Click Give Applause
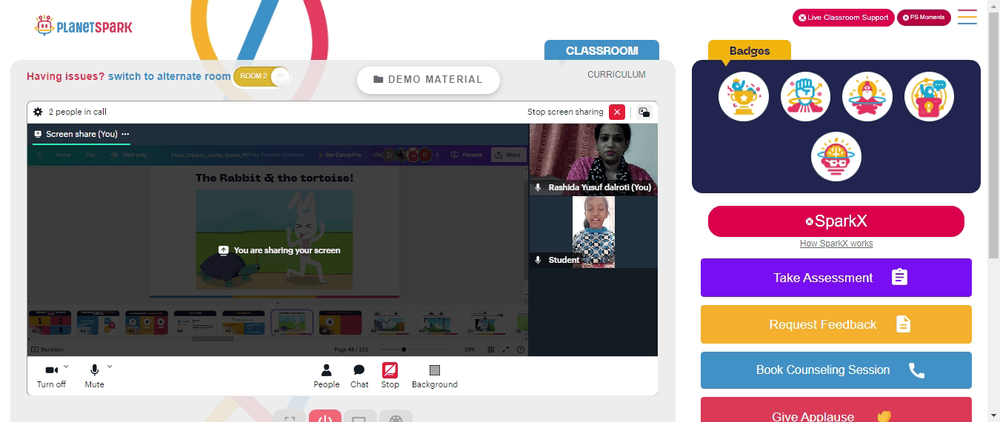This screenshot has height=422, width=1000. tap(836, 410)
